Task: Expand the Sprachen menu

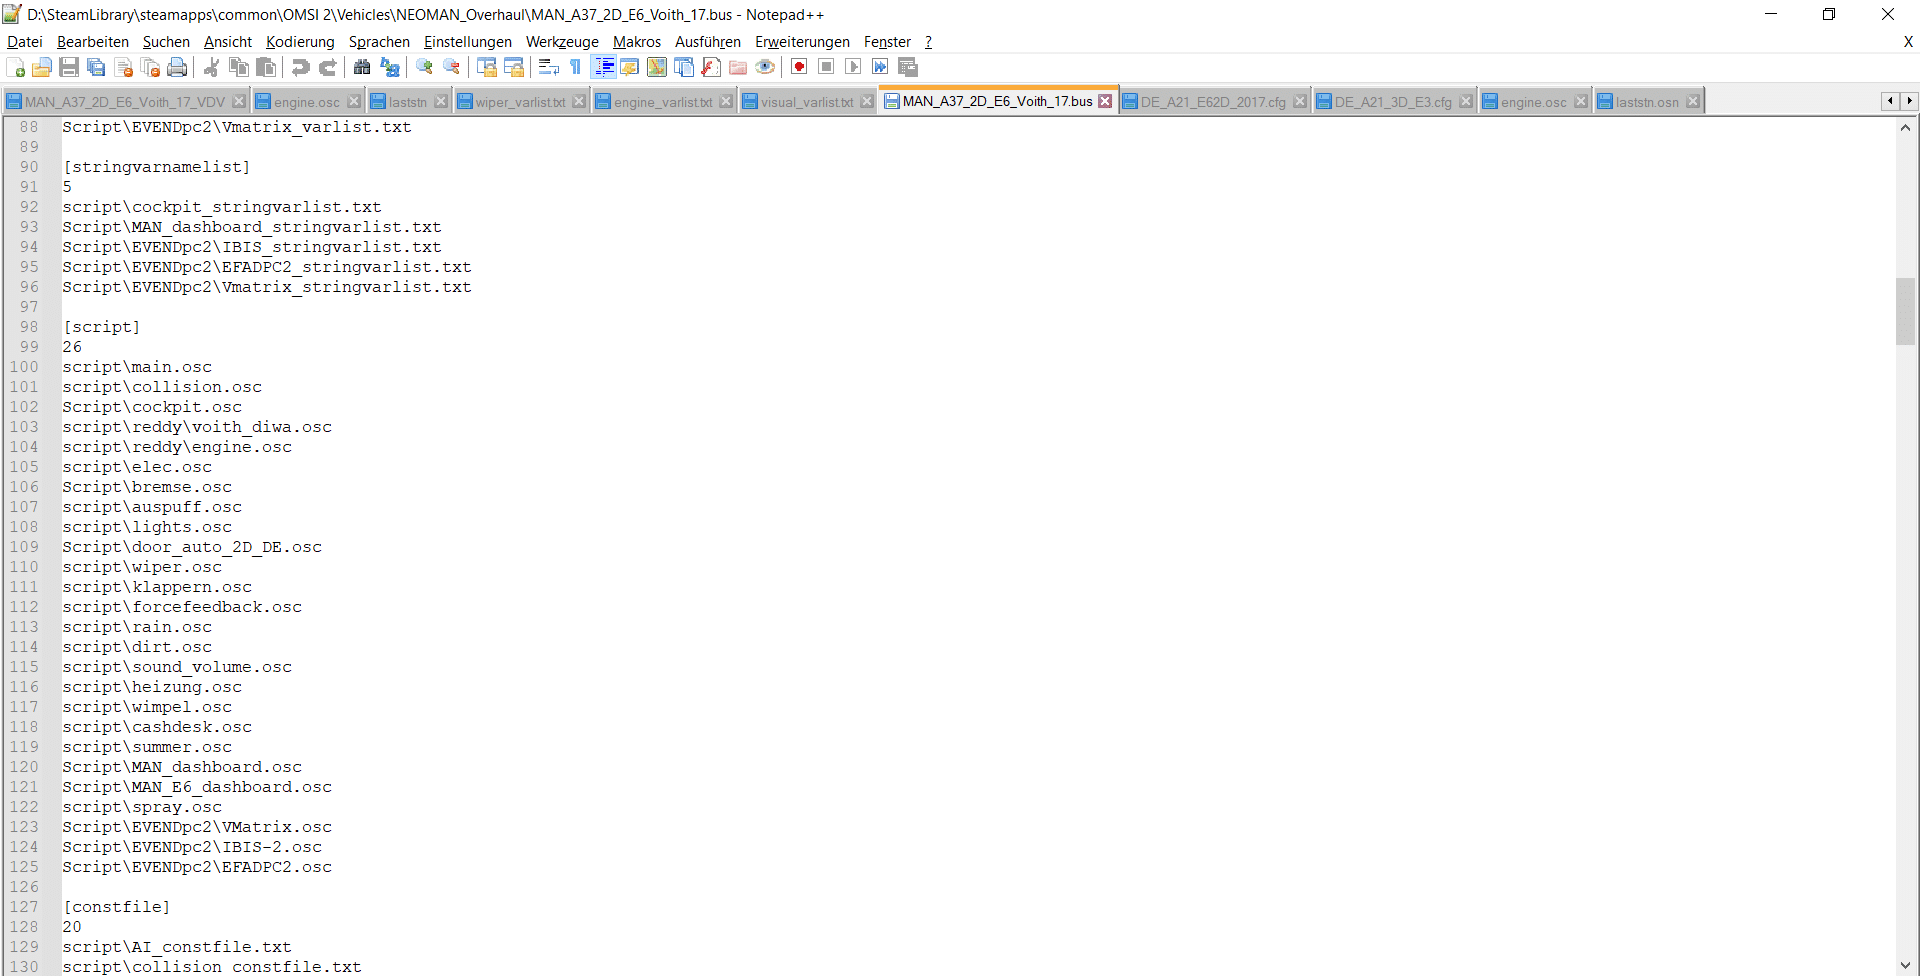Action: (x=379, y=42)
